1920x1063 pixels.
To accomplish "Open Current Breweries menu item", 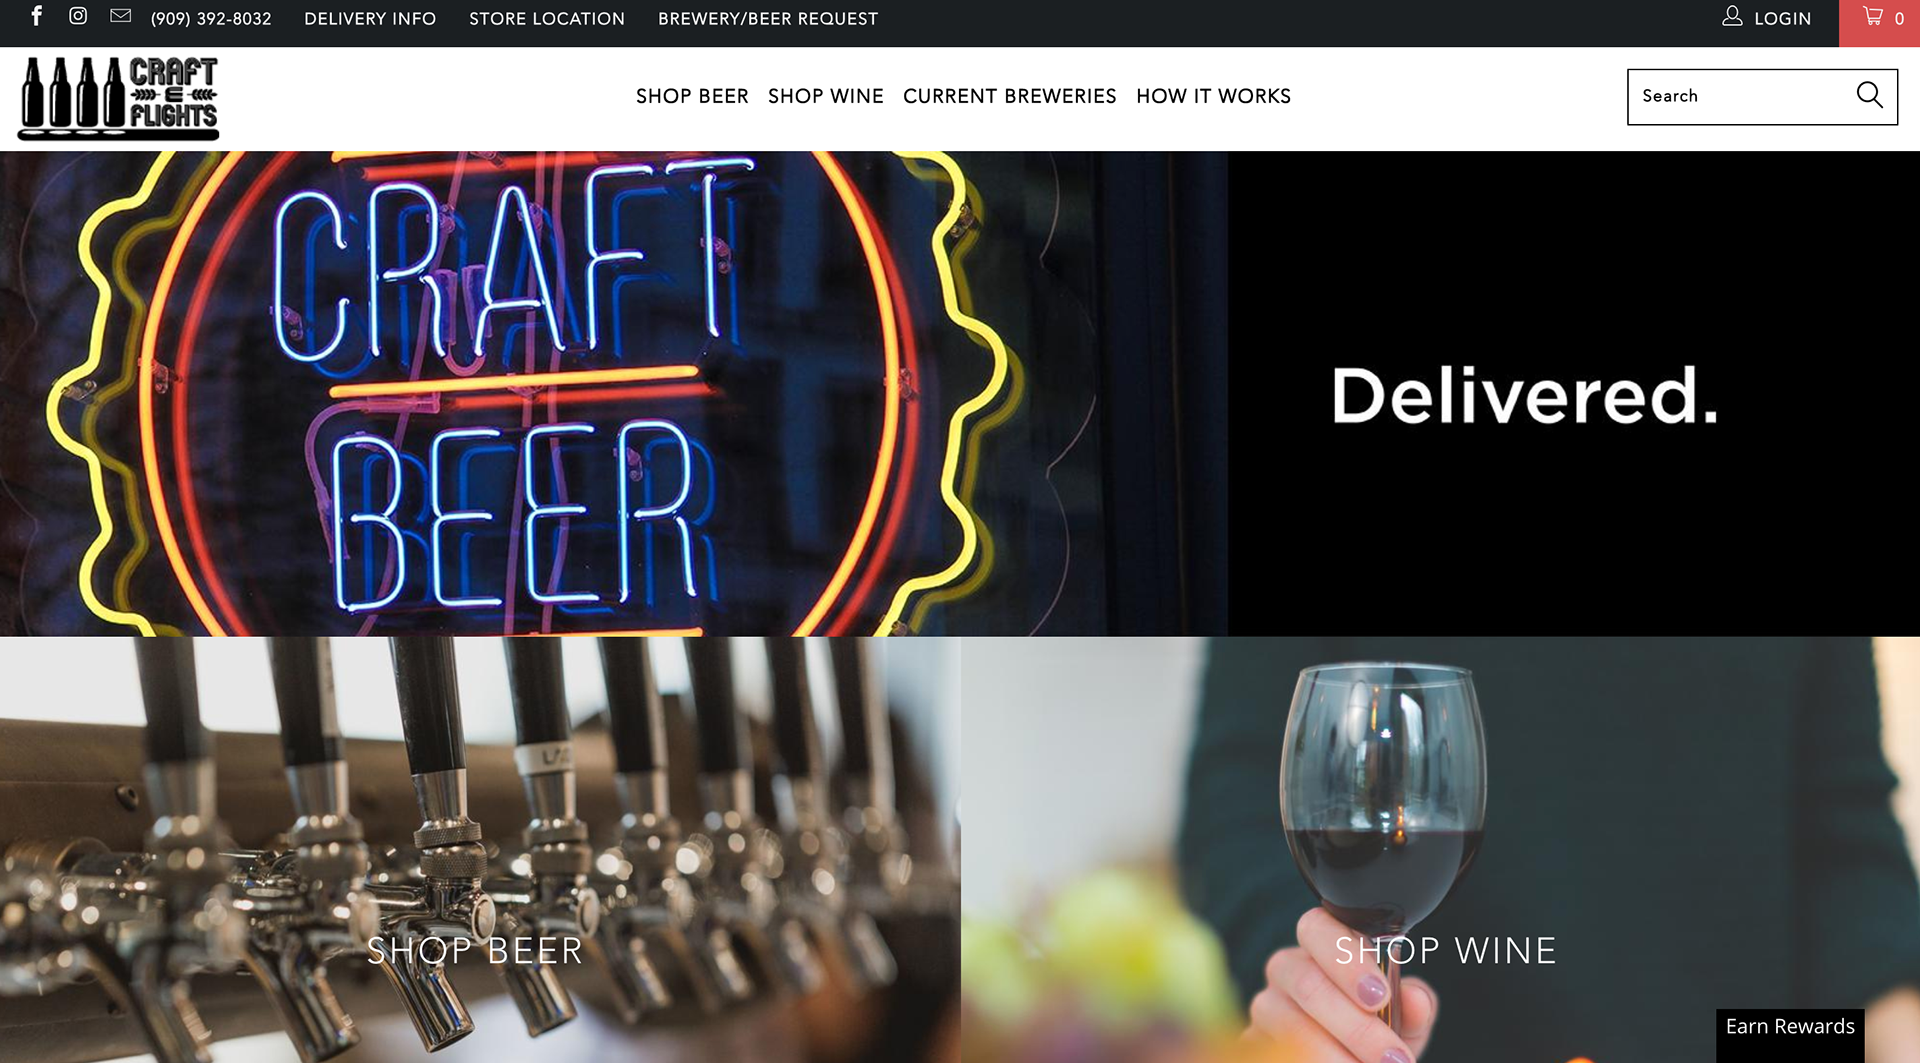I will [1009, 96].
